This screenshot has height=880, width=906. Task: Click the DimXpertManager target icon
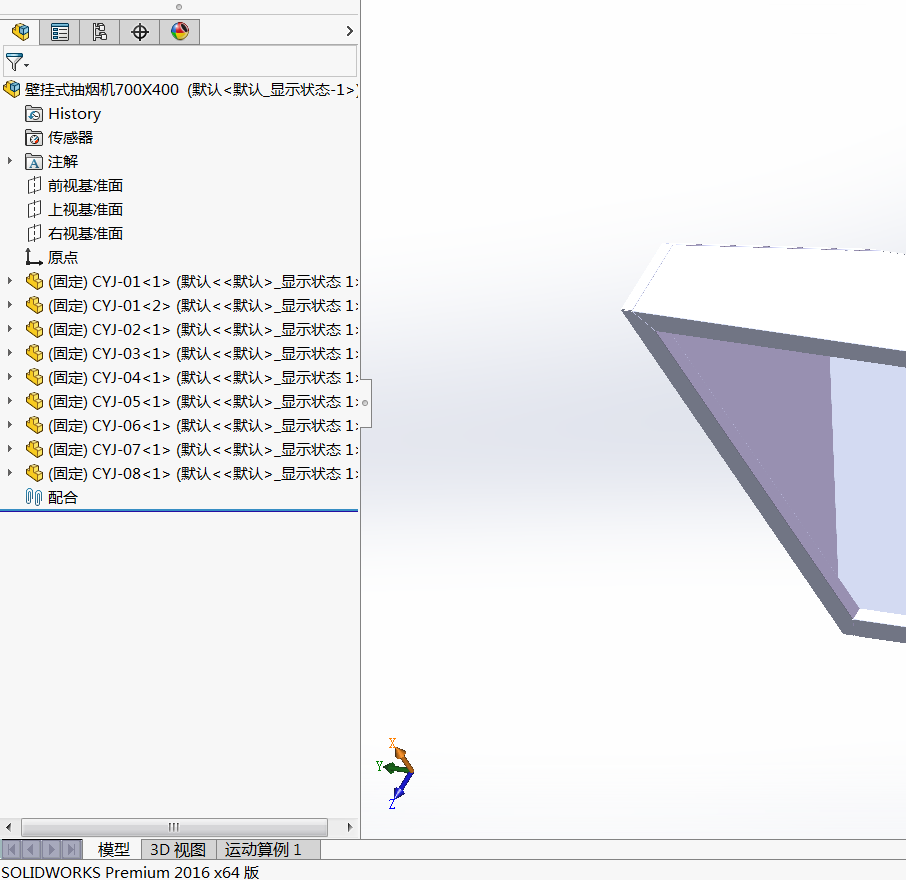[139, 31]
